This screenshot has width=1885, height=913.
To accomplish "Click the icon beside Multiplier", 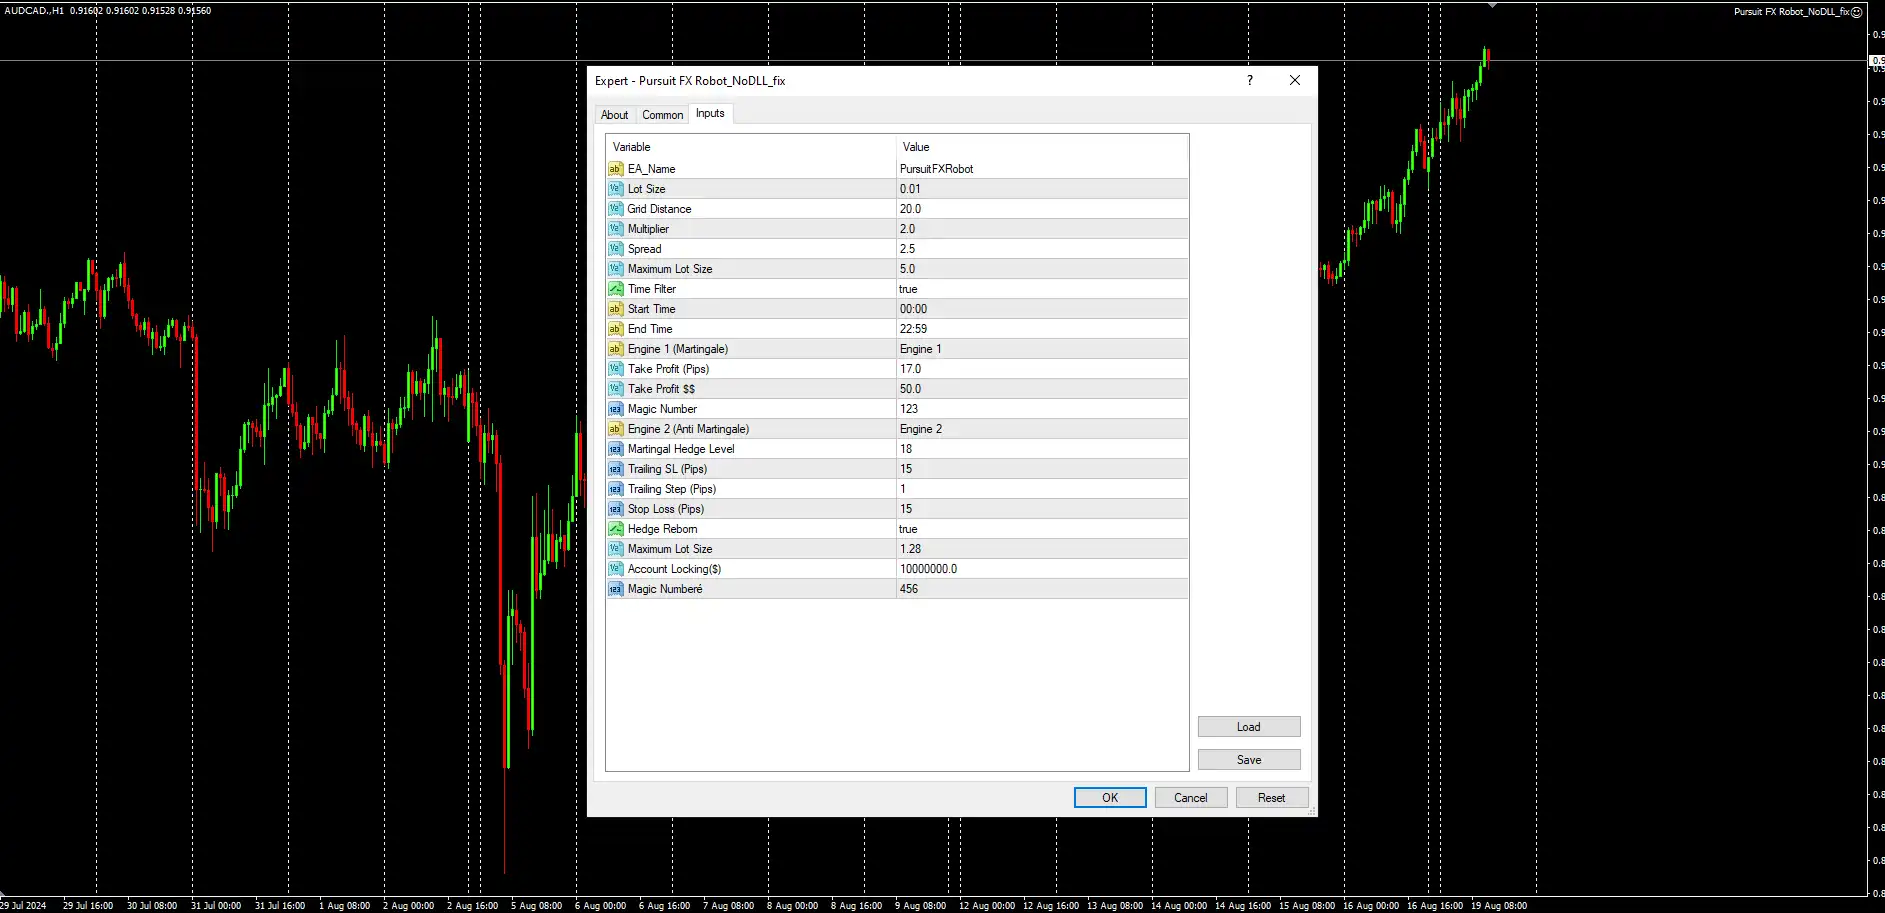I will tap(616, 229).
